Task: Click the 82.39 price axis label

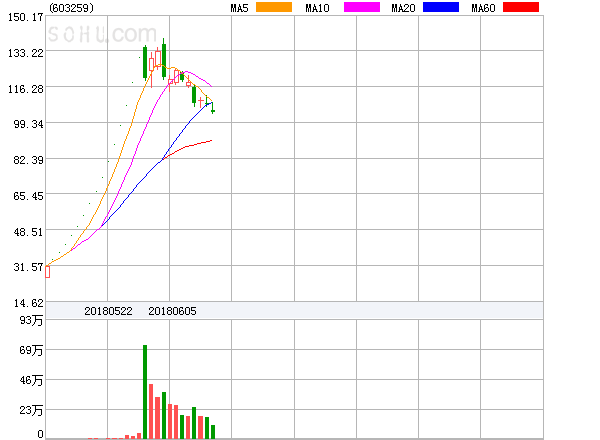Action: [x=28, y=160]
